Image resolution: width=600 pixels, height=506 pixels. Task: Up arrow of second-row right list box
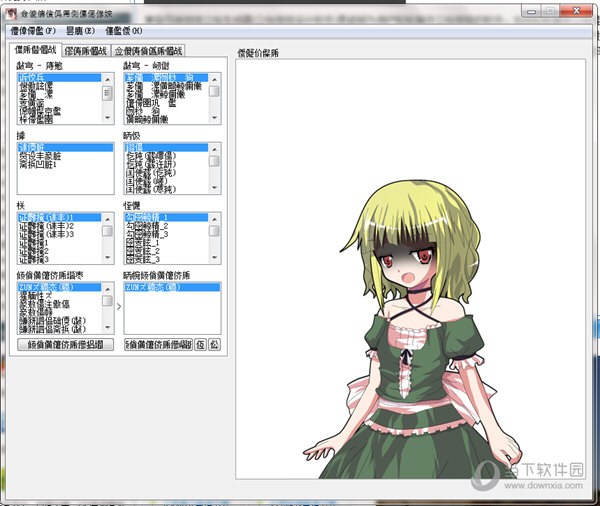coord(214,149)
